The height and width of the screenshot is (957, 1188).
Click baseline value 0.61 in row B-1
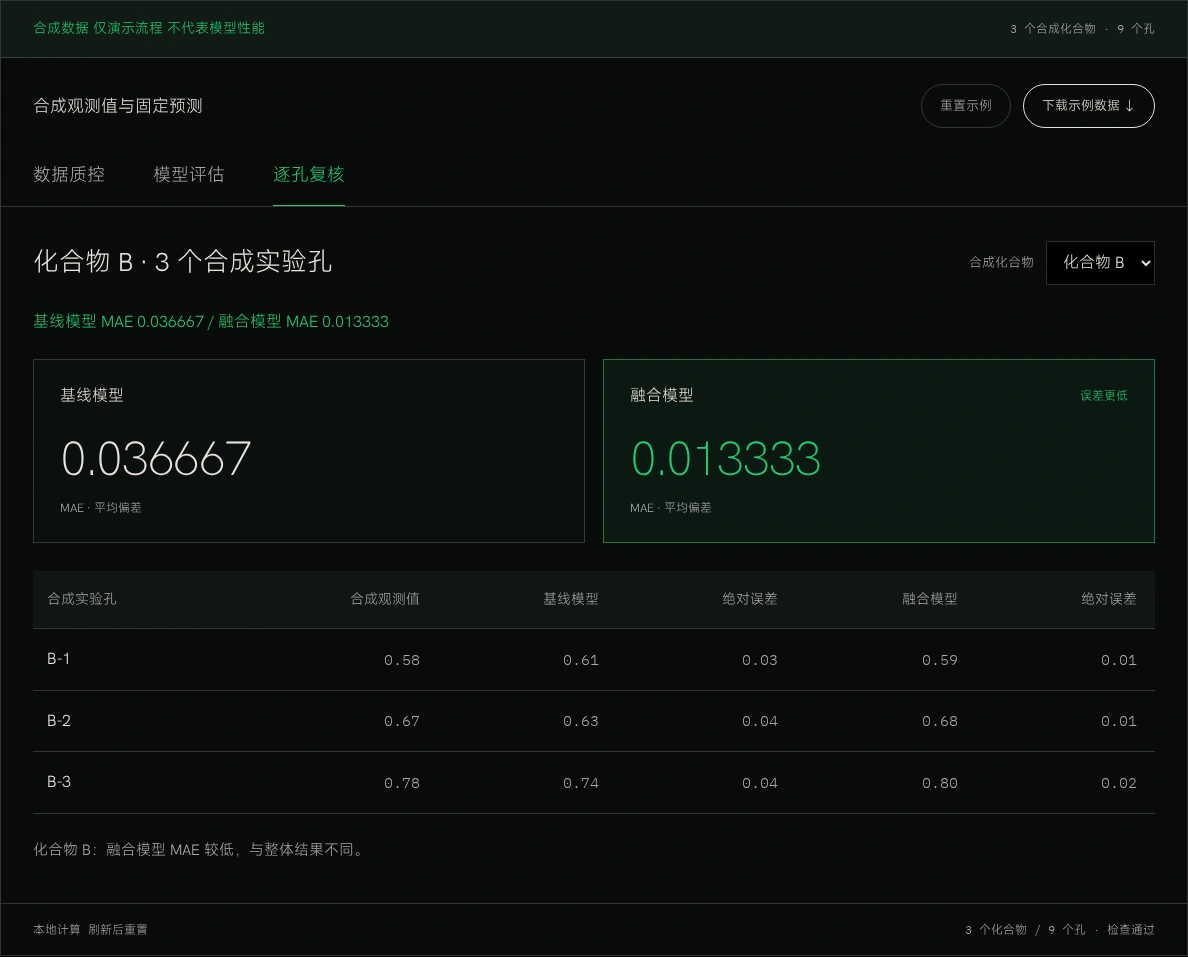tap(580, 660)
